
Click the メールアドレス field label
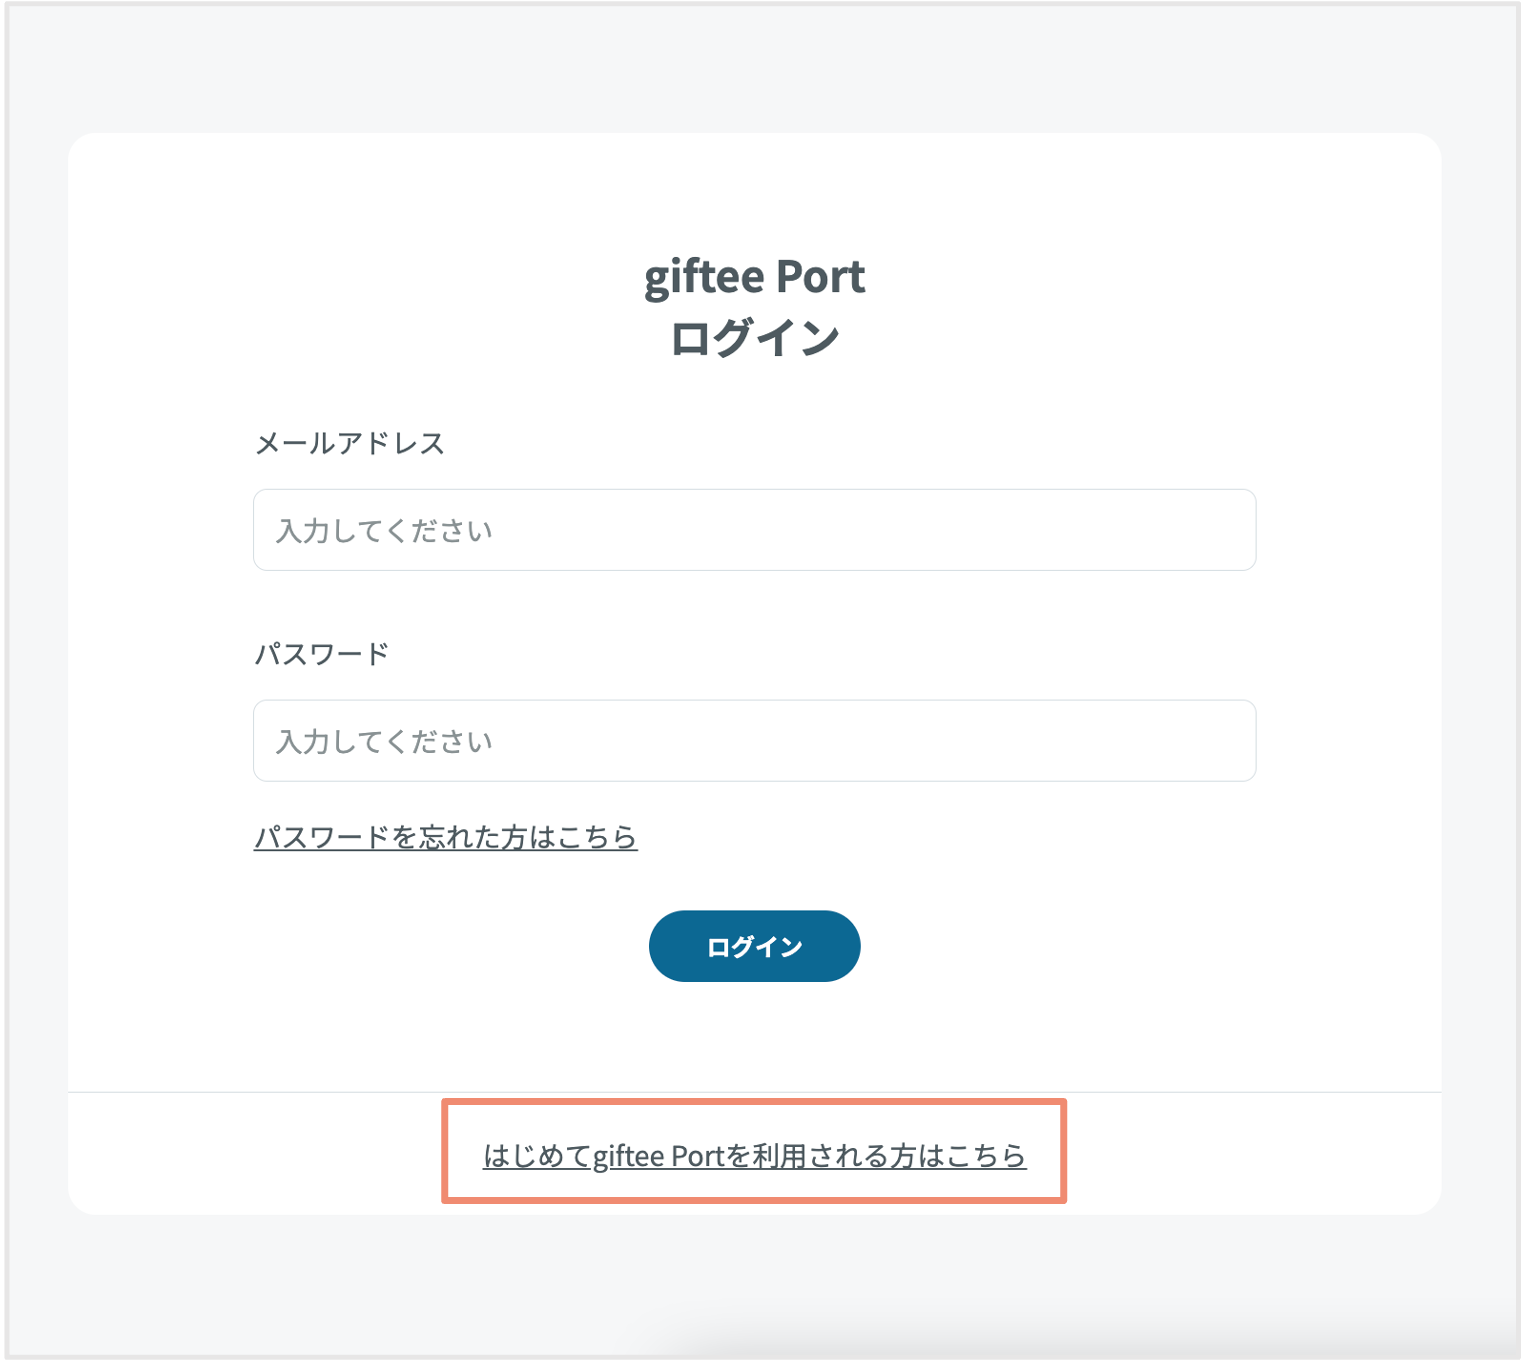tap(350, 443)
